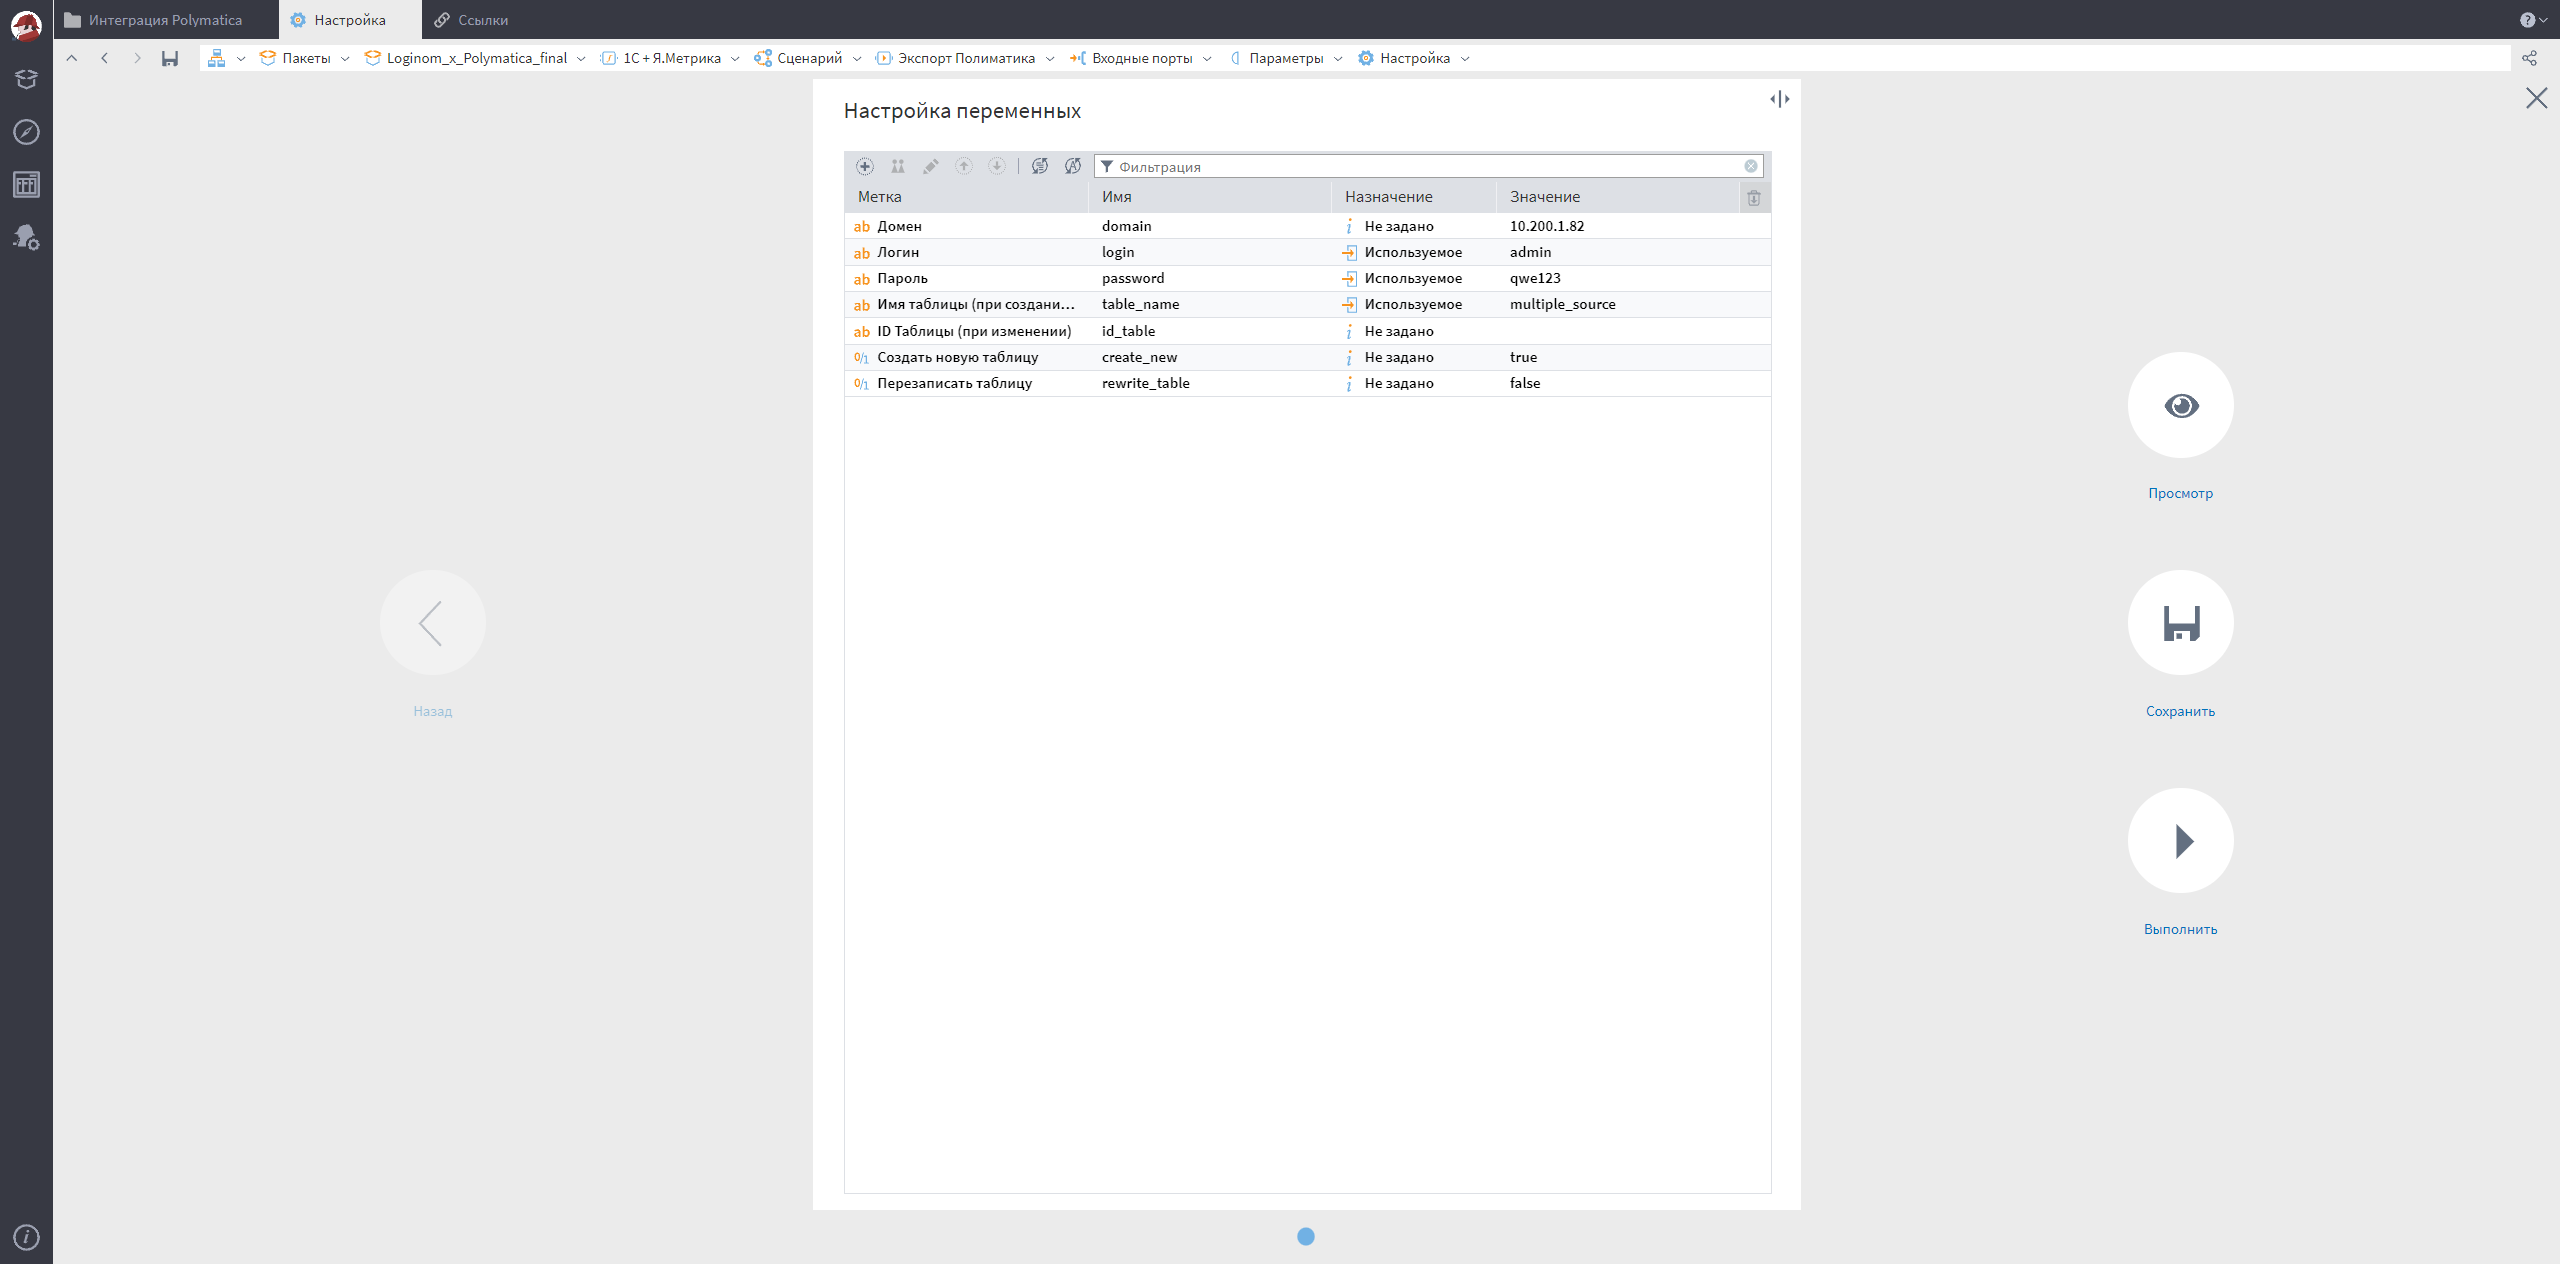Click Используемое in the login row
The image size is (2560, 1264).
pos(1413,252)
